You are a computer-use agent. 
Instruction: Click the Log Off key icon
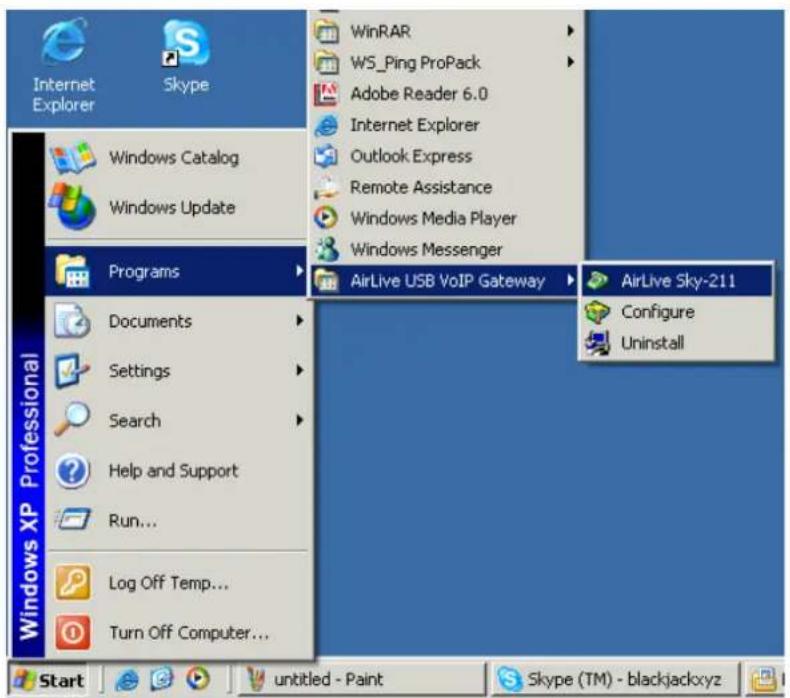coord(73,583)
